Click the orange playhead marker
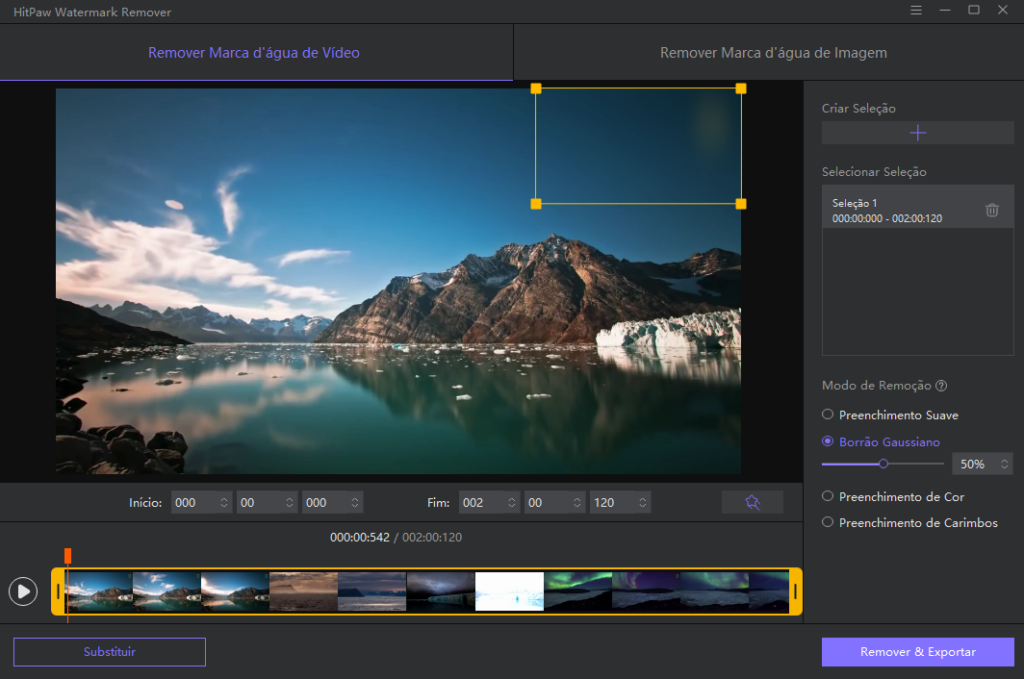The width and height of the screenshot is (1024, 679). 68,555
